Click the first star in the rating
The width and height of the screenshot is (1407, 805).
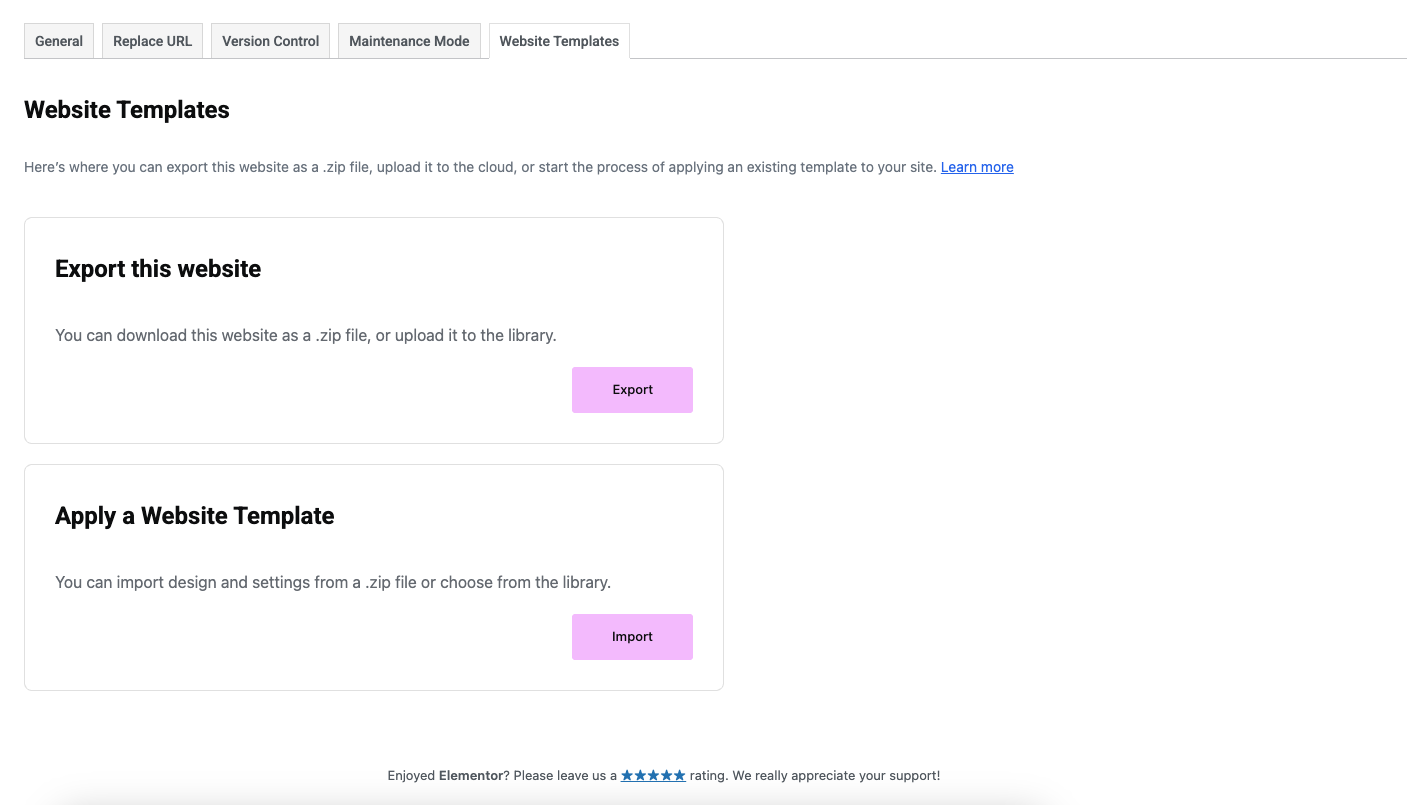click(627, 775)
